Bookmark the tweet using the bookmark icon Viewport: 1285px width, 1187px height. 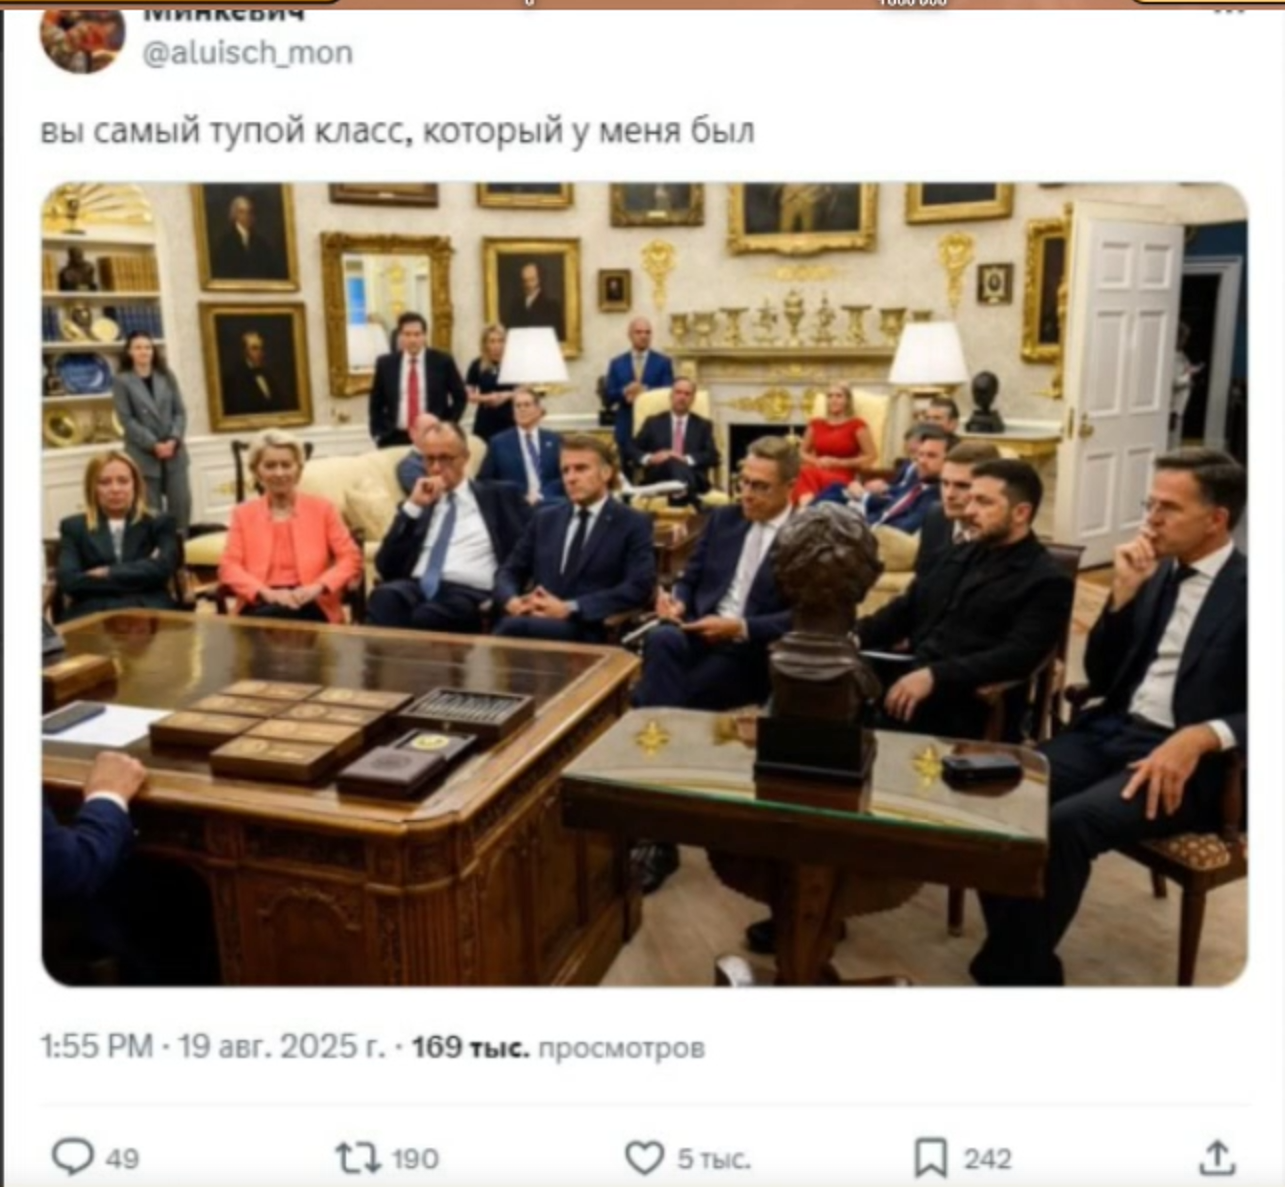pyautogui.click(x=931, y=1158)
